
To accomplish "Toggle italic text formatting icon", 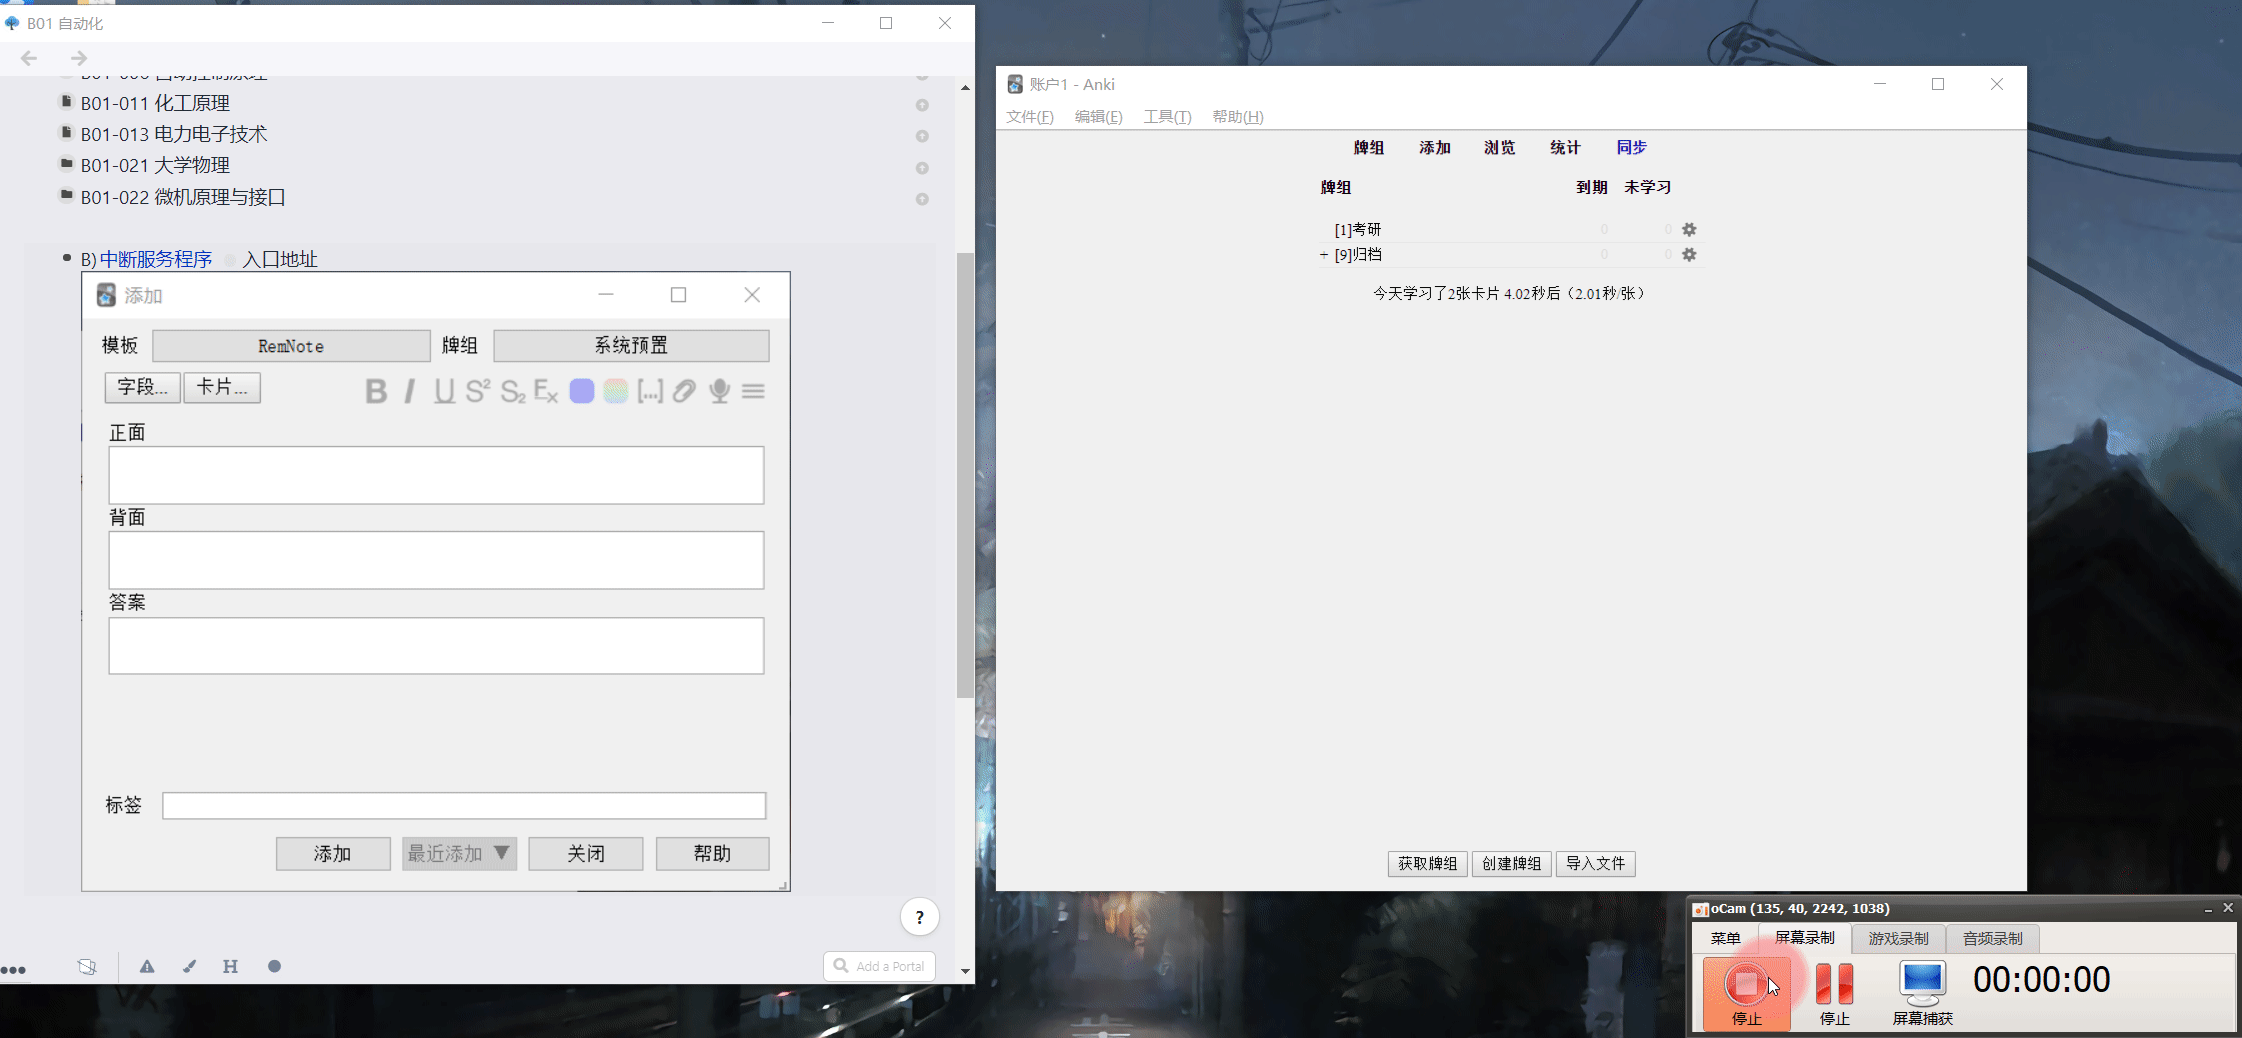I will 409,391.
